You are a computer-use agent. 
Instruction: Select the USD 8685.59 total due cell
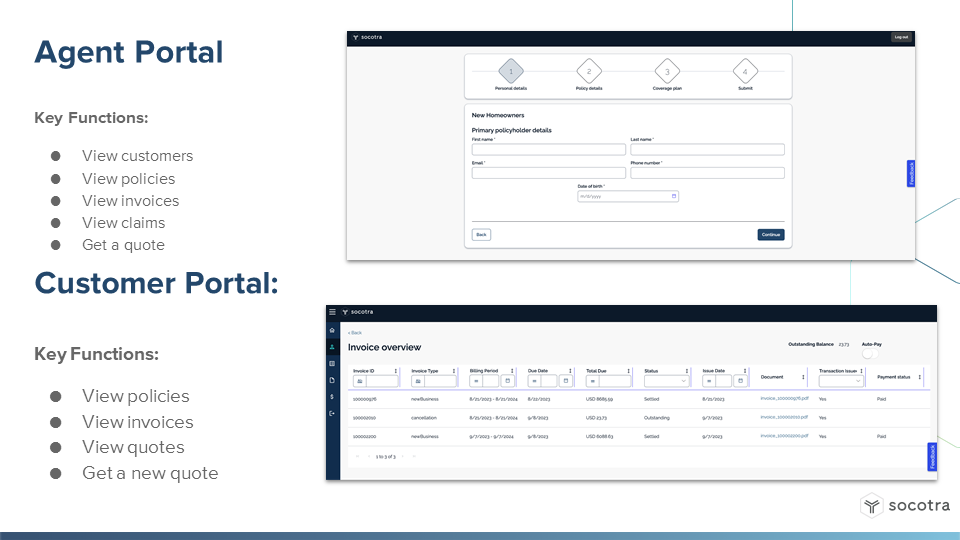point(599,399)
